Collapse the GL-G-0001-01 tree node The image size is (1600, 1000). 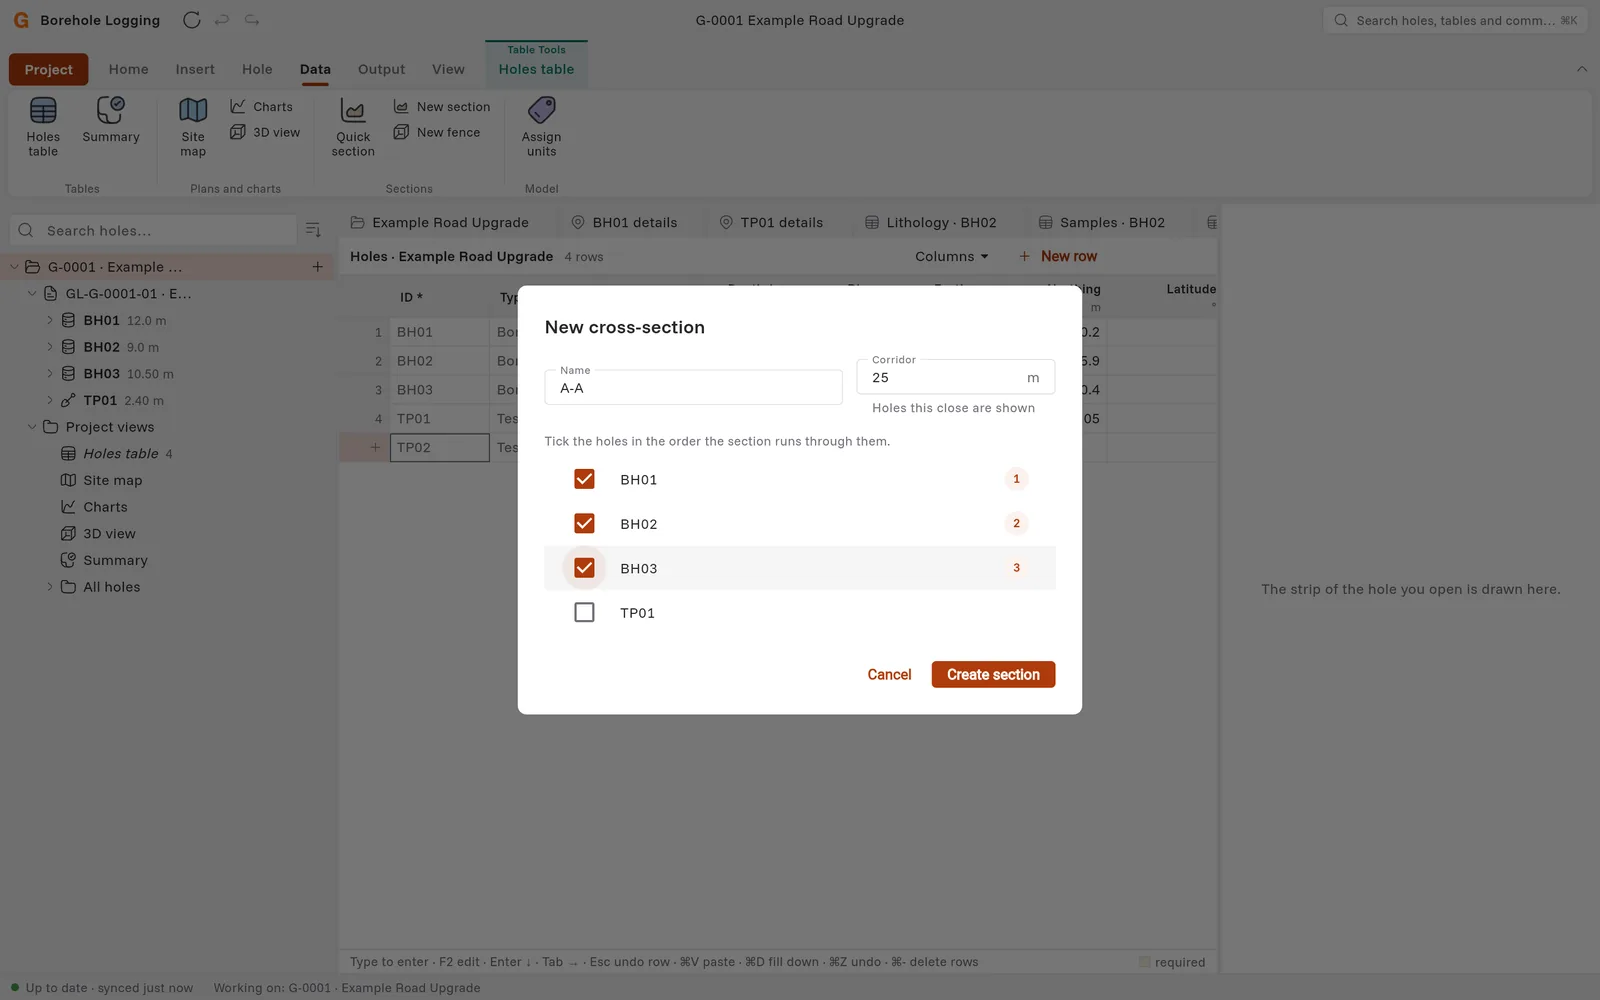pos(32,293)
